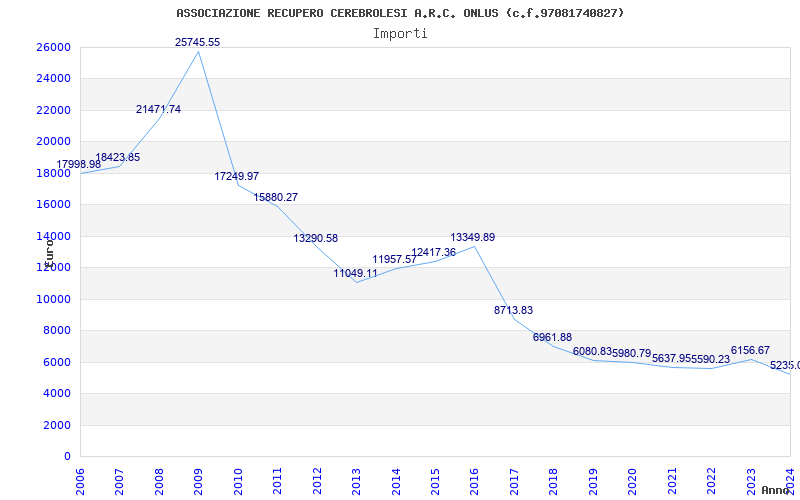This screenshot has height=500, width=800.
Task: Click y-axis tick 4000
Action: pyautogui.click(x=57, y=393)
